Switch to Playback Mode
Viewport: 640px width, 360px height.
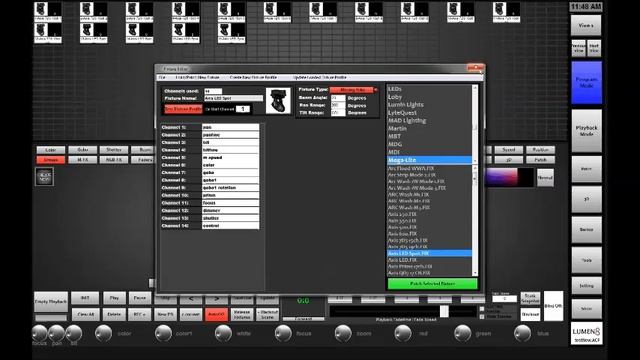point(587,131)
